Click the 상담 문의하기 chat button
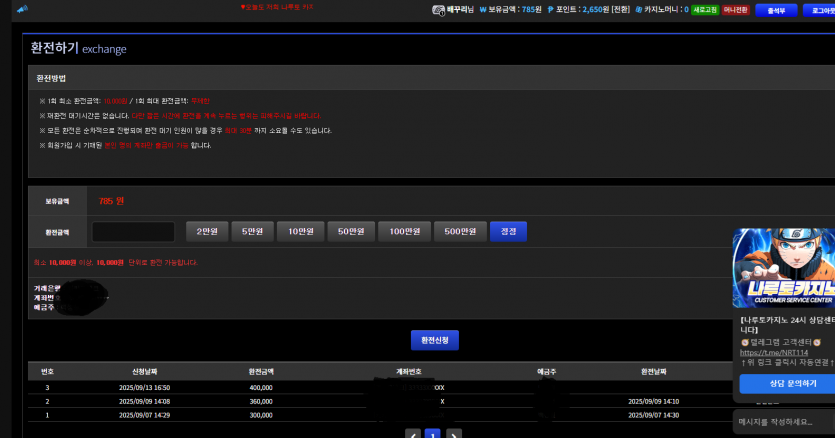Viewport: 835px width, 438px height. click(x=792, y=383)
